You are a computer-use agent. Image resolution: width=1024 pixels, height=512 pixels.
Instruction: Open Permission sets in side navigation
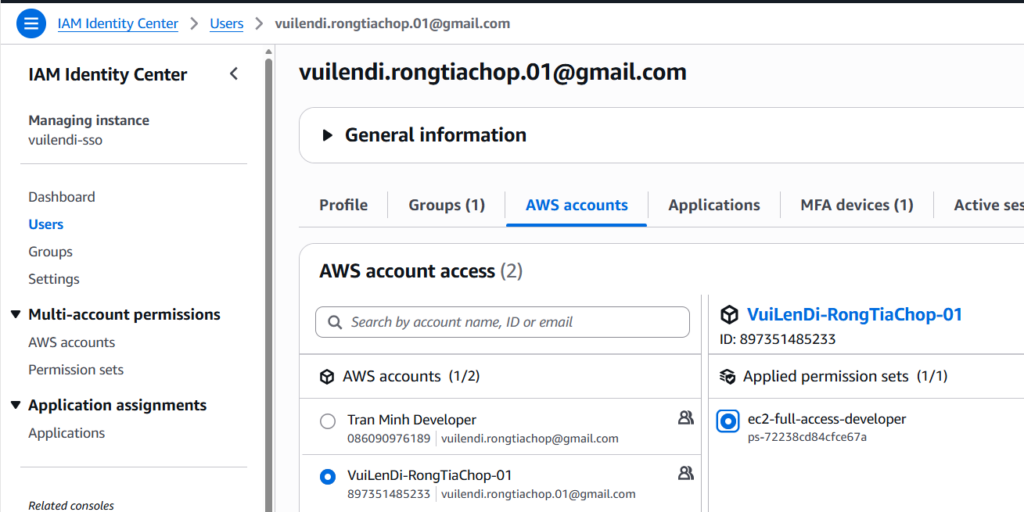coord(76,370)
